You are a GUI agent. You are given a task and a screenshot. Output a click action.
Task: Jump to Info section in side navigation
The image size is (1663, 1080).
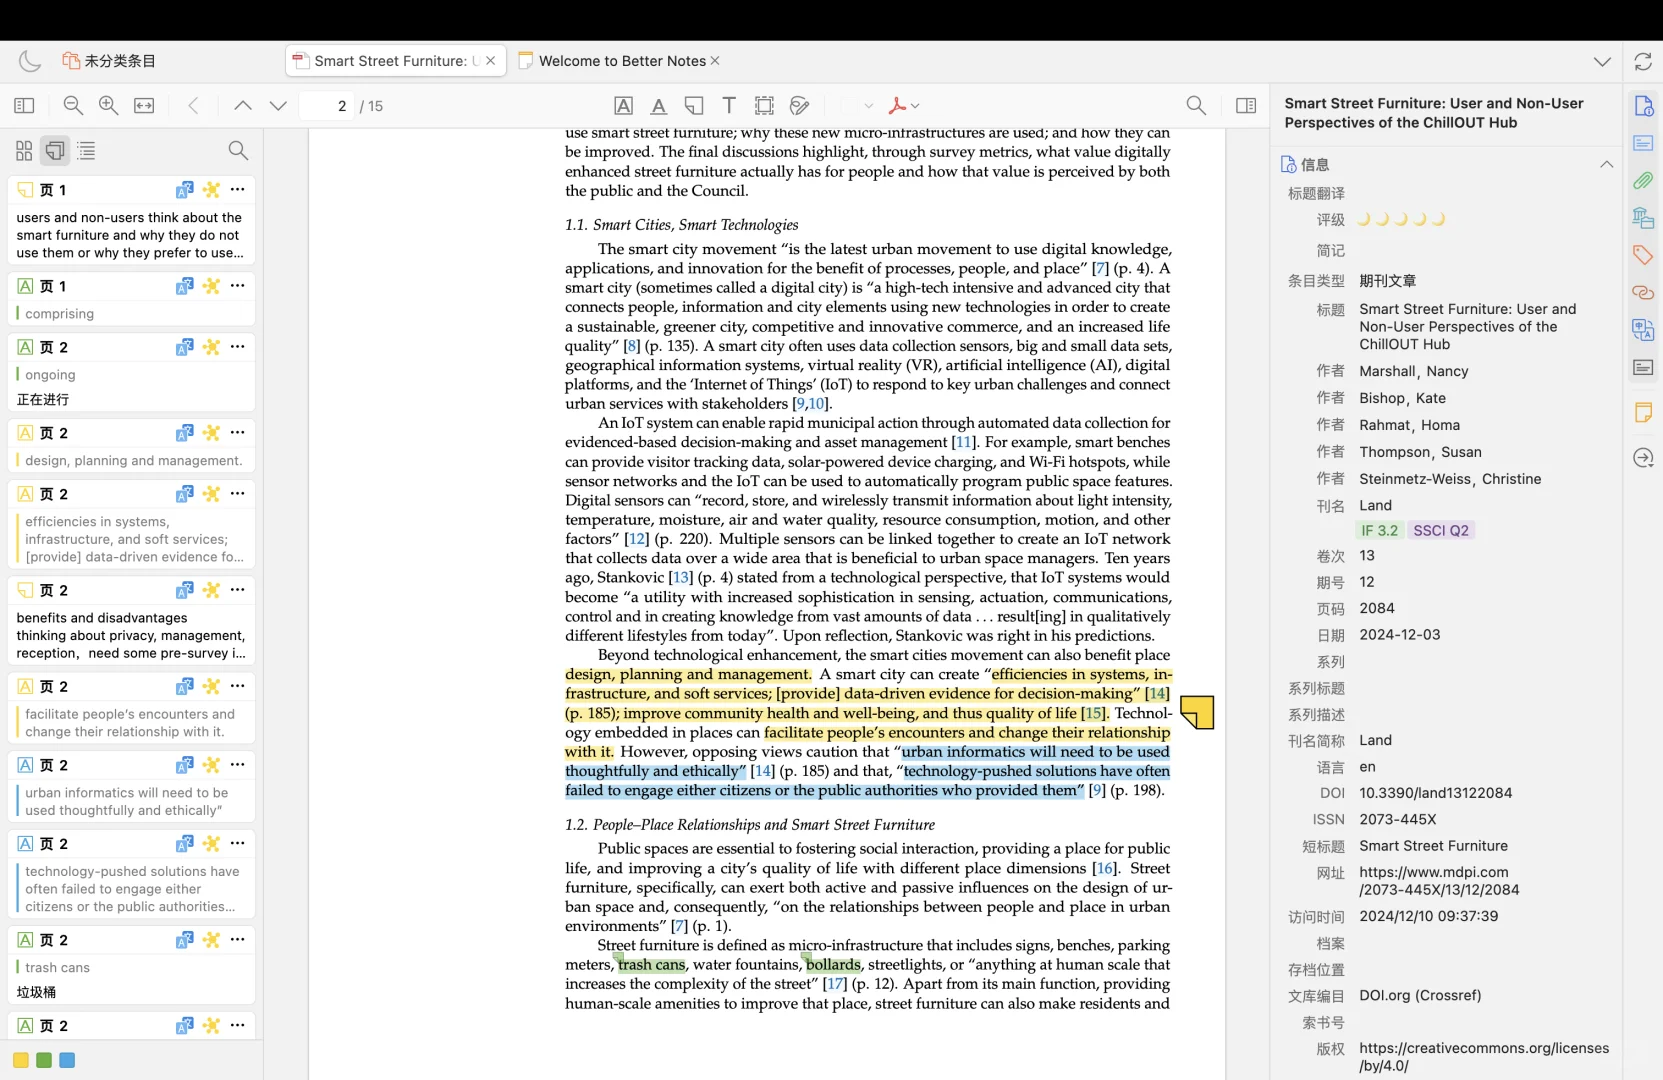coord(1643,106)
